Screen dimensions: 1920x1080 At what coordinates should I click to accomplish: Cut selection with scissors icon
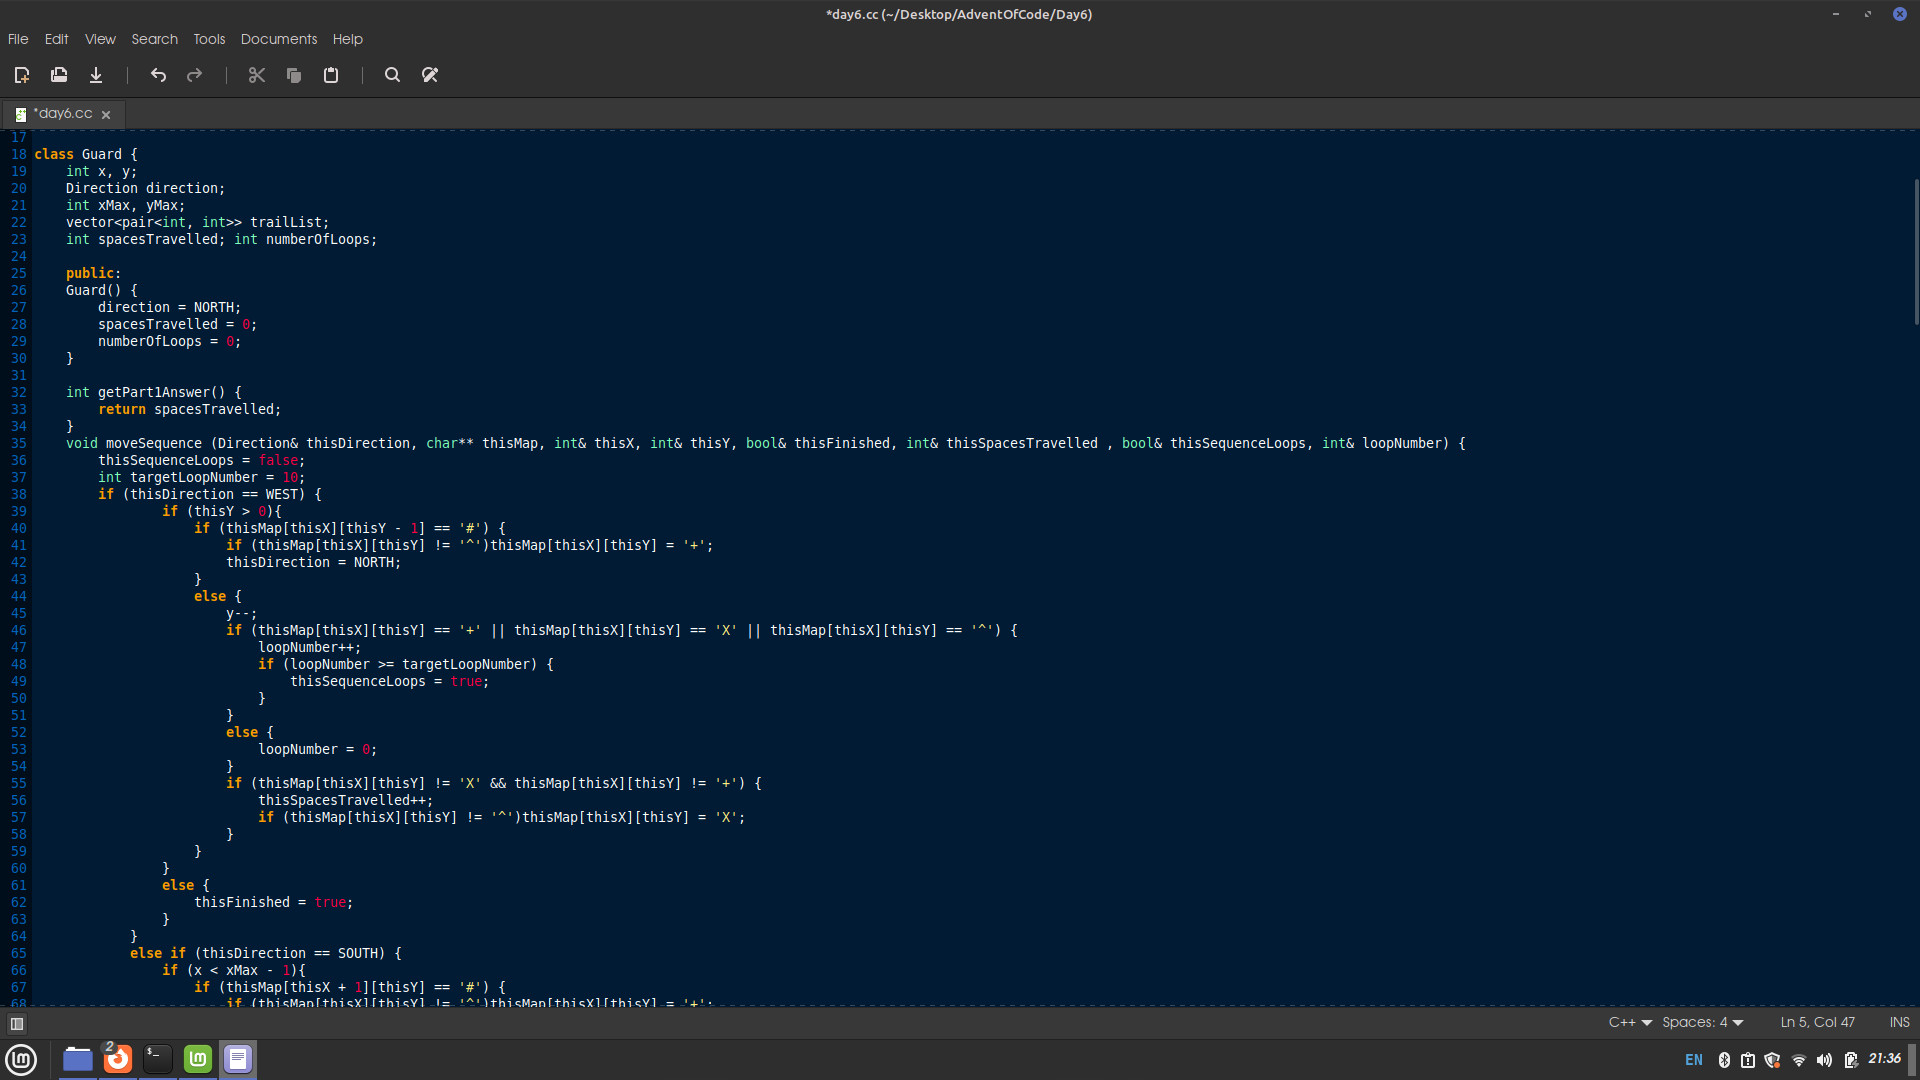click(x=257, y=75)
